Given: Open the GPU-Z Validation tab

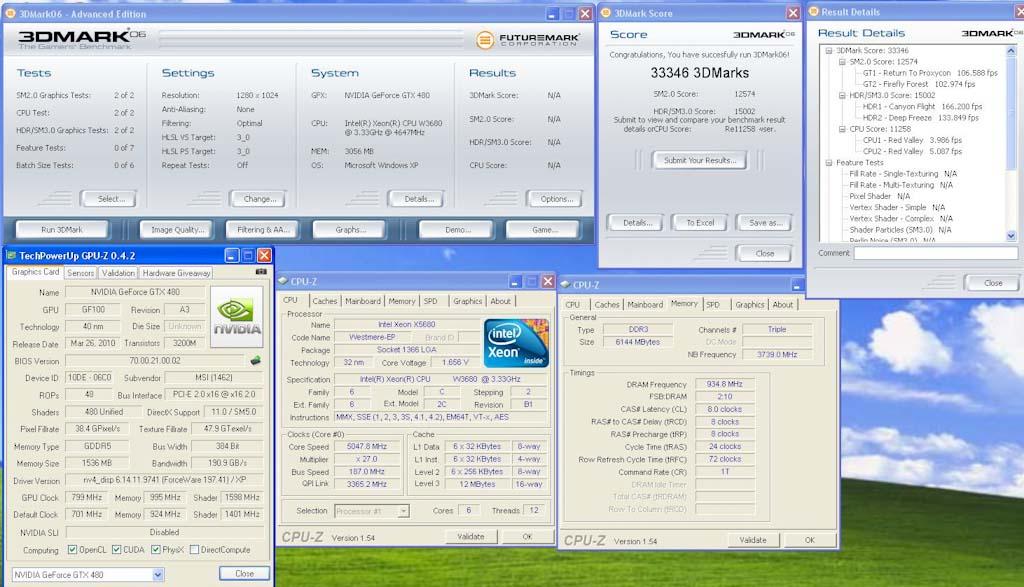Looking at the screenshot, I should (x=118, y=273).
